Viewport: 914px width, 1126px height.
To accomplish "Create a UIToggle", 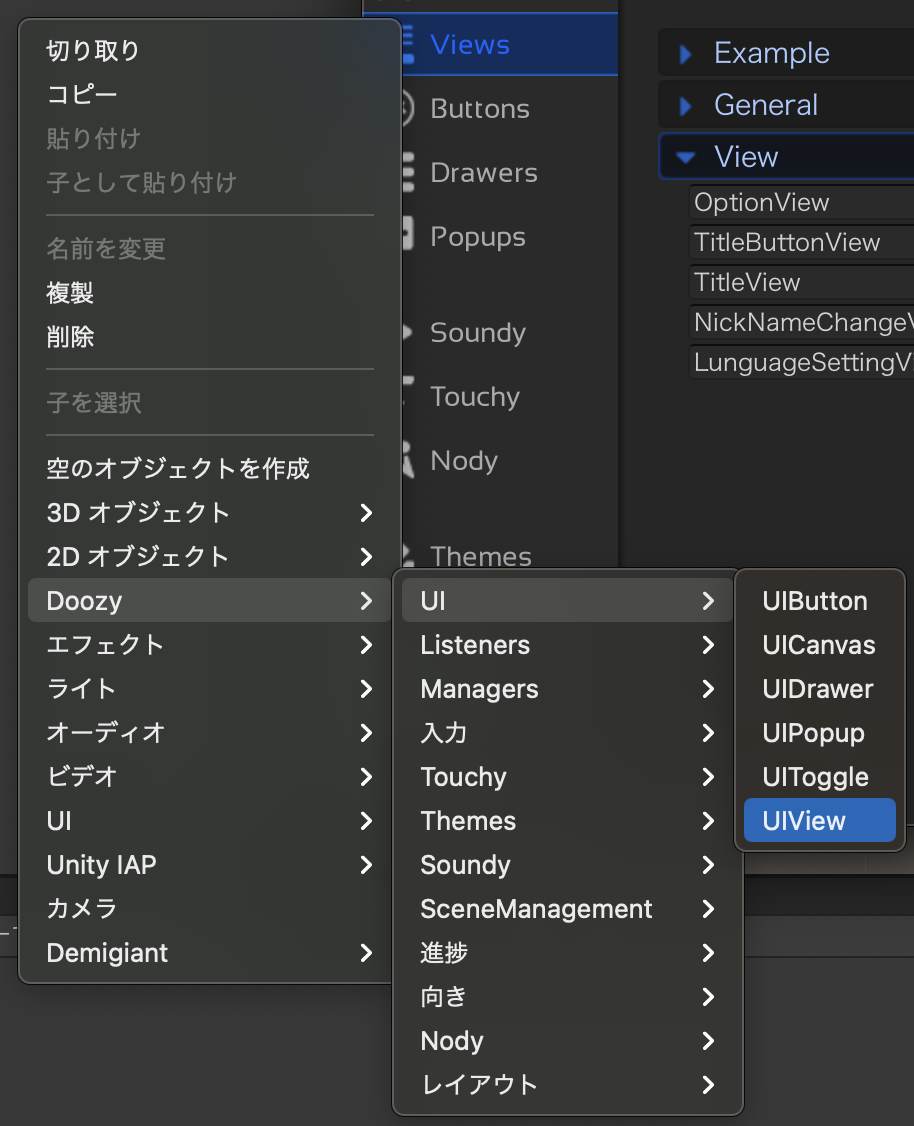I will tap(819, 776).
